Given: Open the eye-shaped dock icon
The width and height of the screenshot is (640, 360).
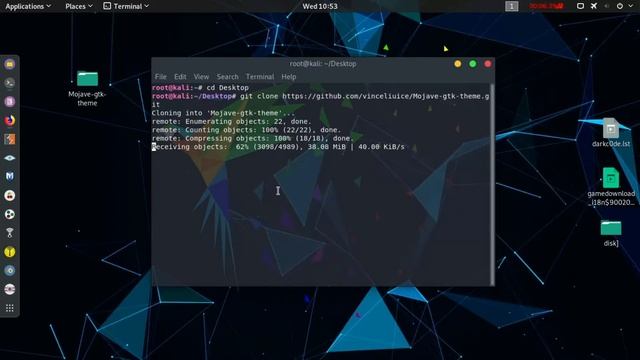Looking at the screenshot, I should 10,158.
